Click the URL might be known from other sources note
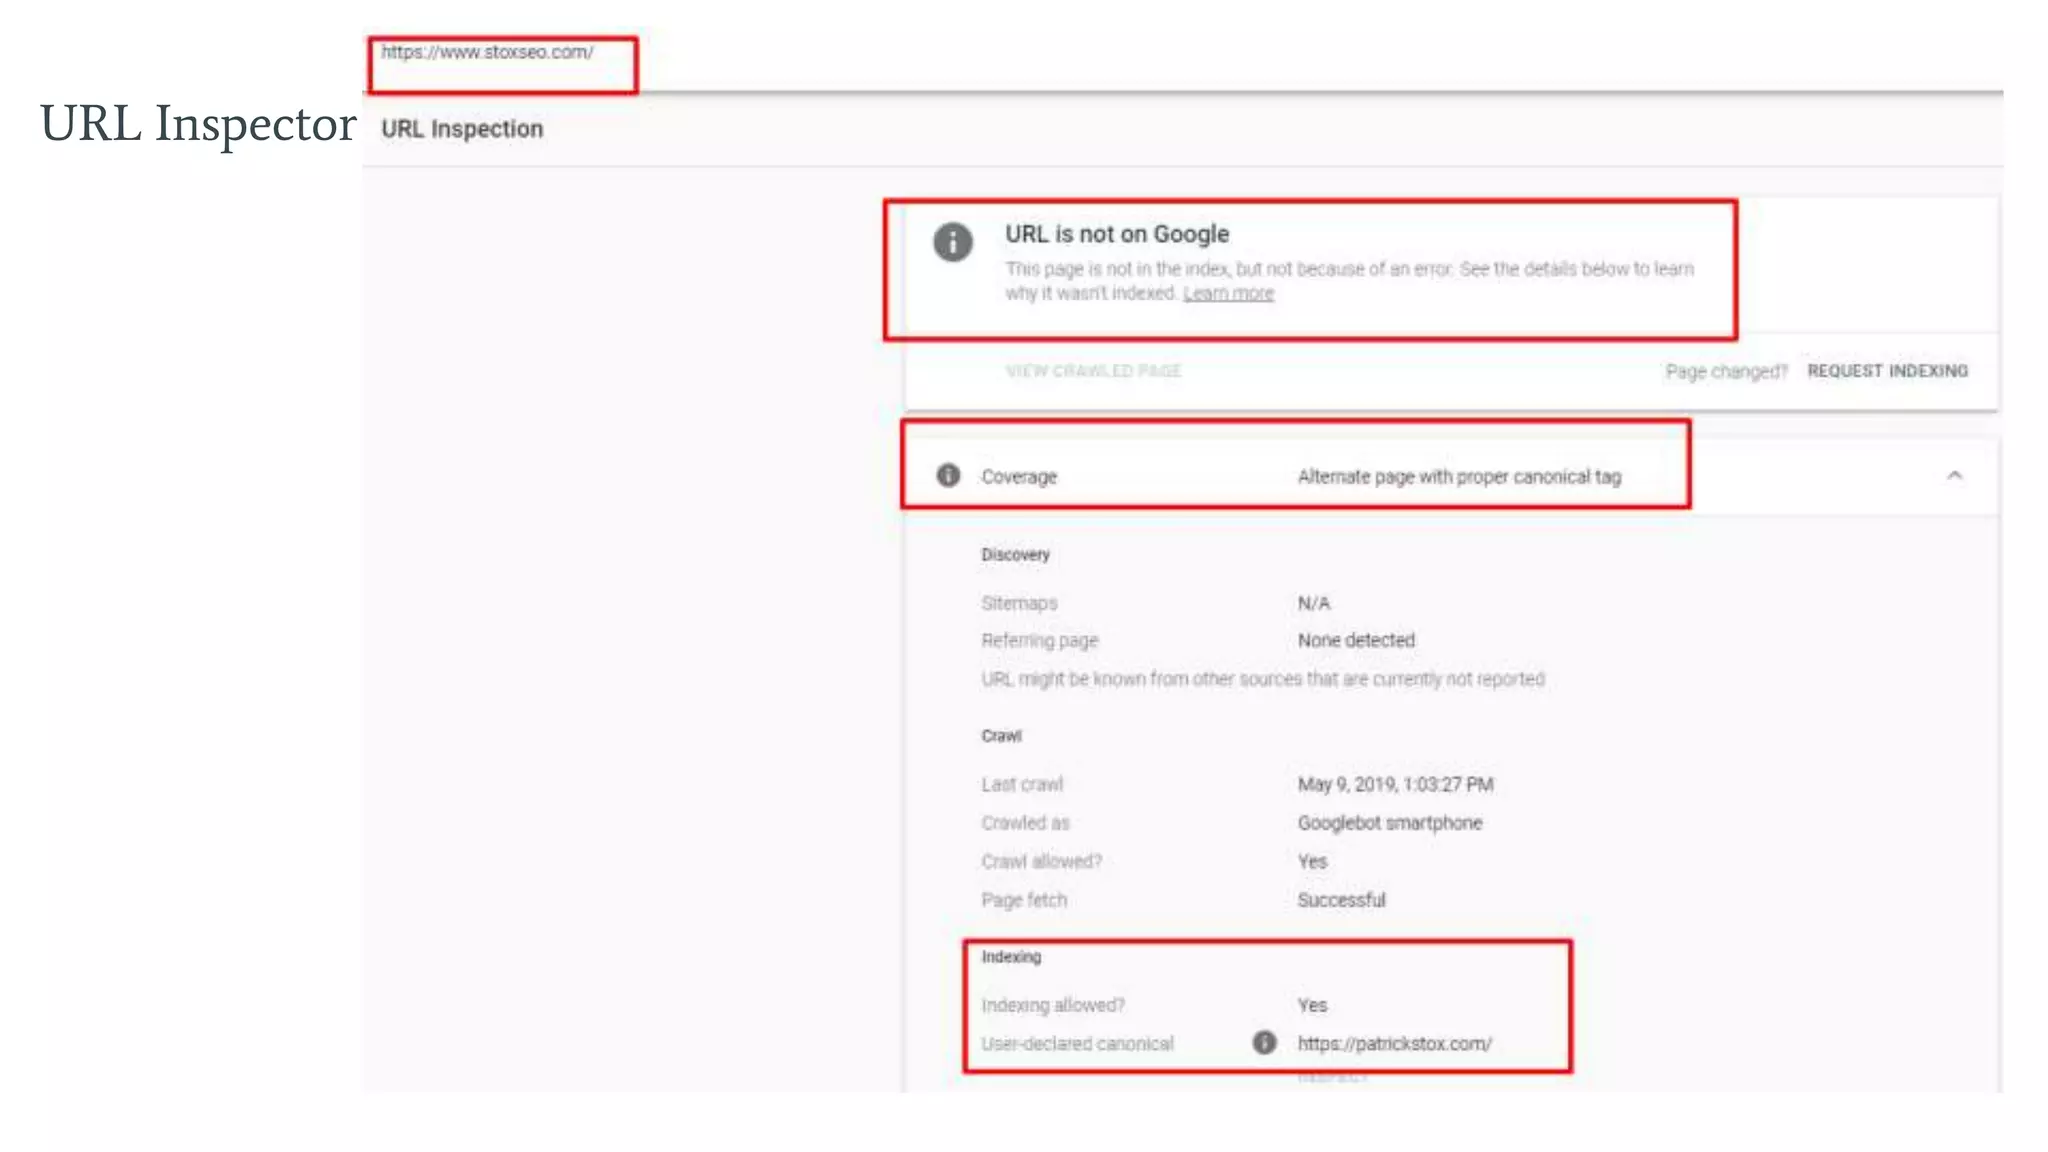2048x1152 pixels. 1262,679
